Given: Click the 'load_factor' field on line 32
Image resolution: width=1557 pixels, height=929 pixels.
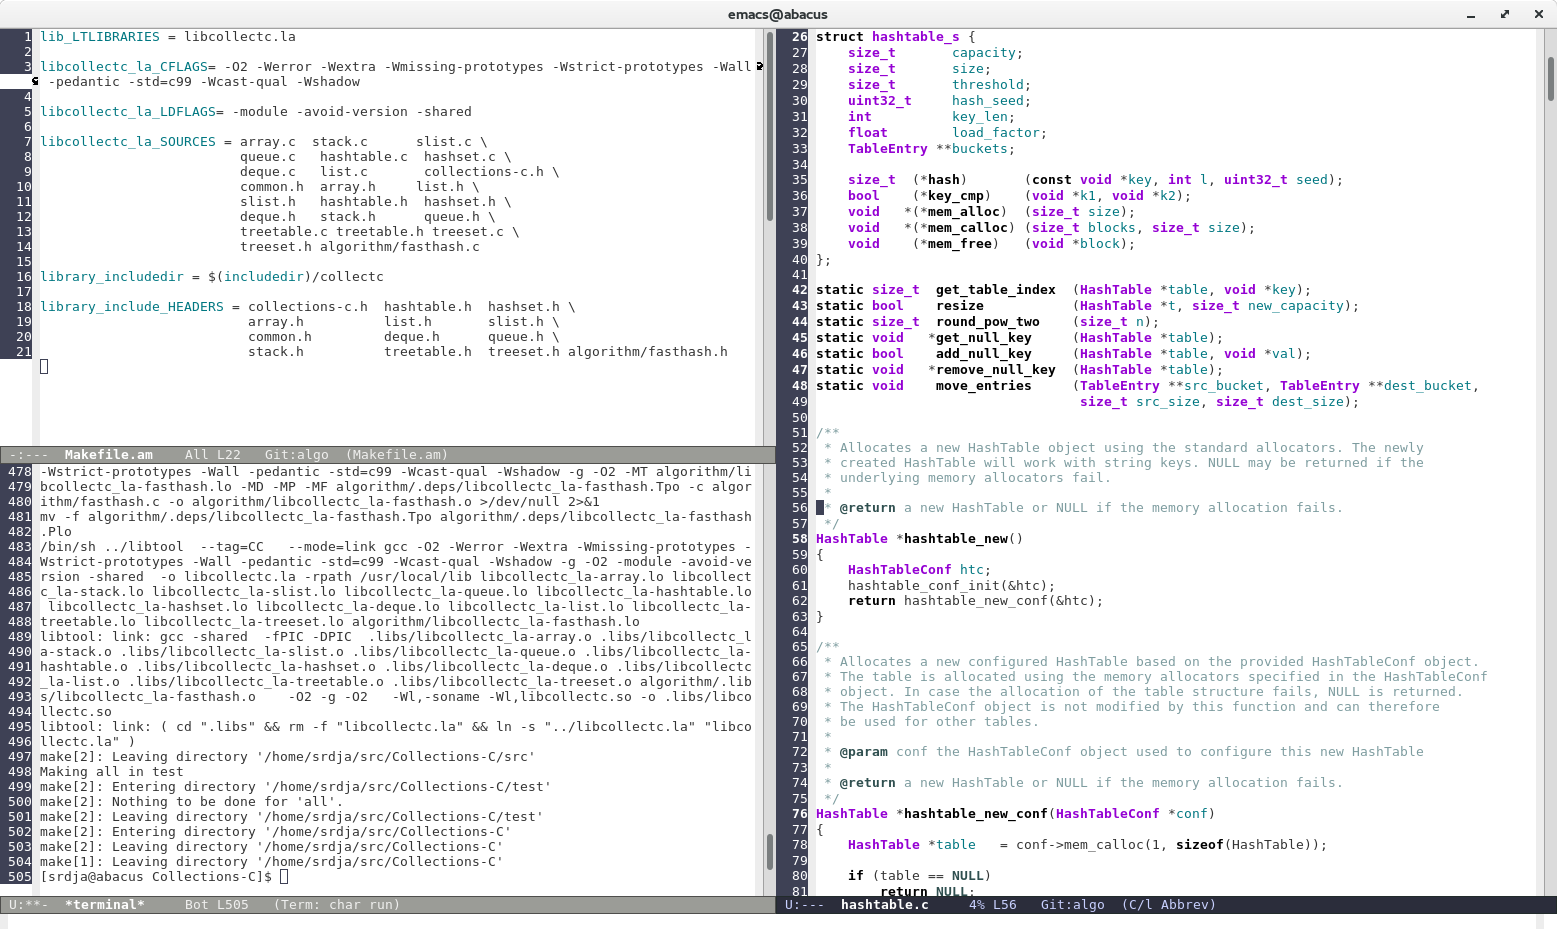Looking at the screenshot, I should click(996, 132).
